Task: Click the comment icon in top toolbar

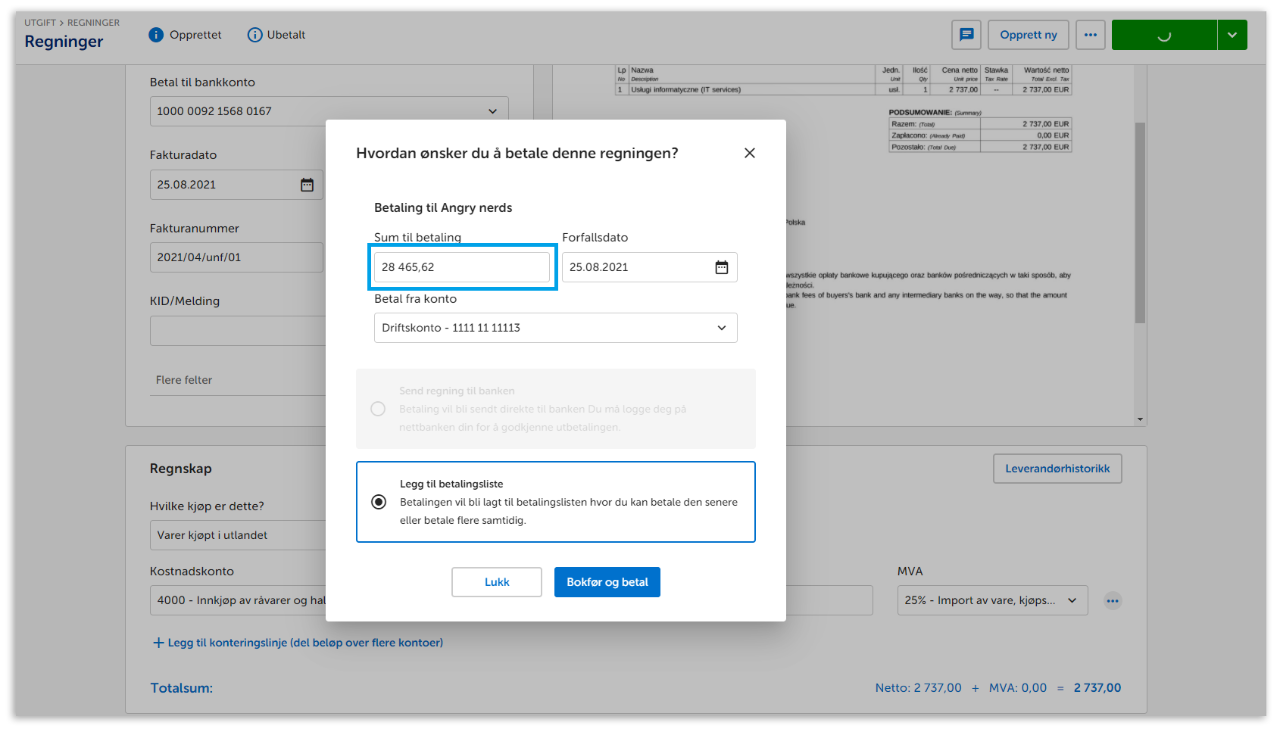Action: (966, 34)
